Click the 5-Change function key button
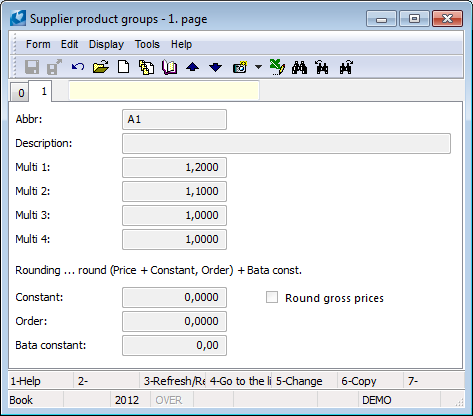473x416 pixels. [x=305, y=381]
